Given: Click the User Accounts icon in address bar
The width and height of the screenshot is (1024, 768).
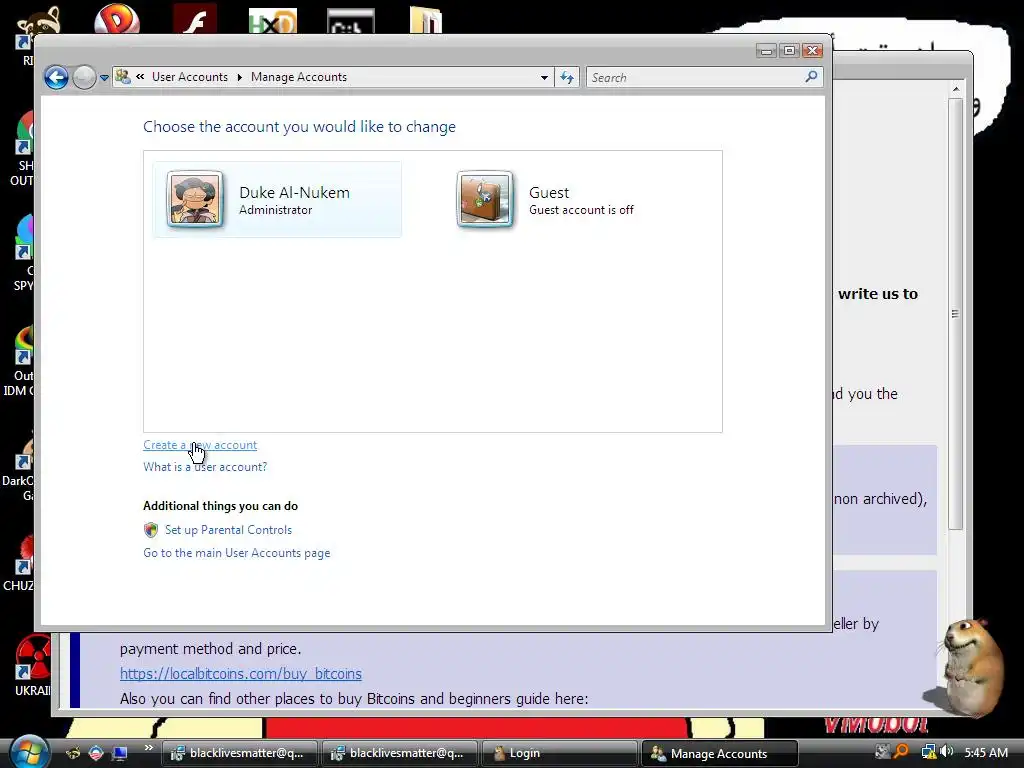Looking at the screenshot, I should pos(123,77).
